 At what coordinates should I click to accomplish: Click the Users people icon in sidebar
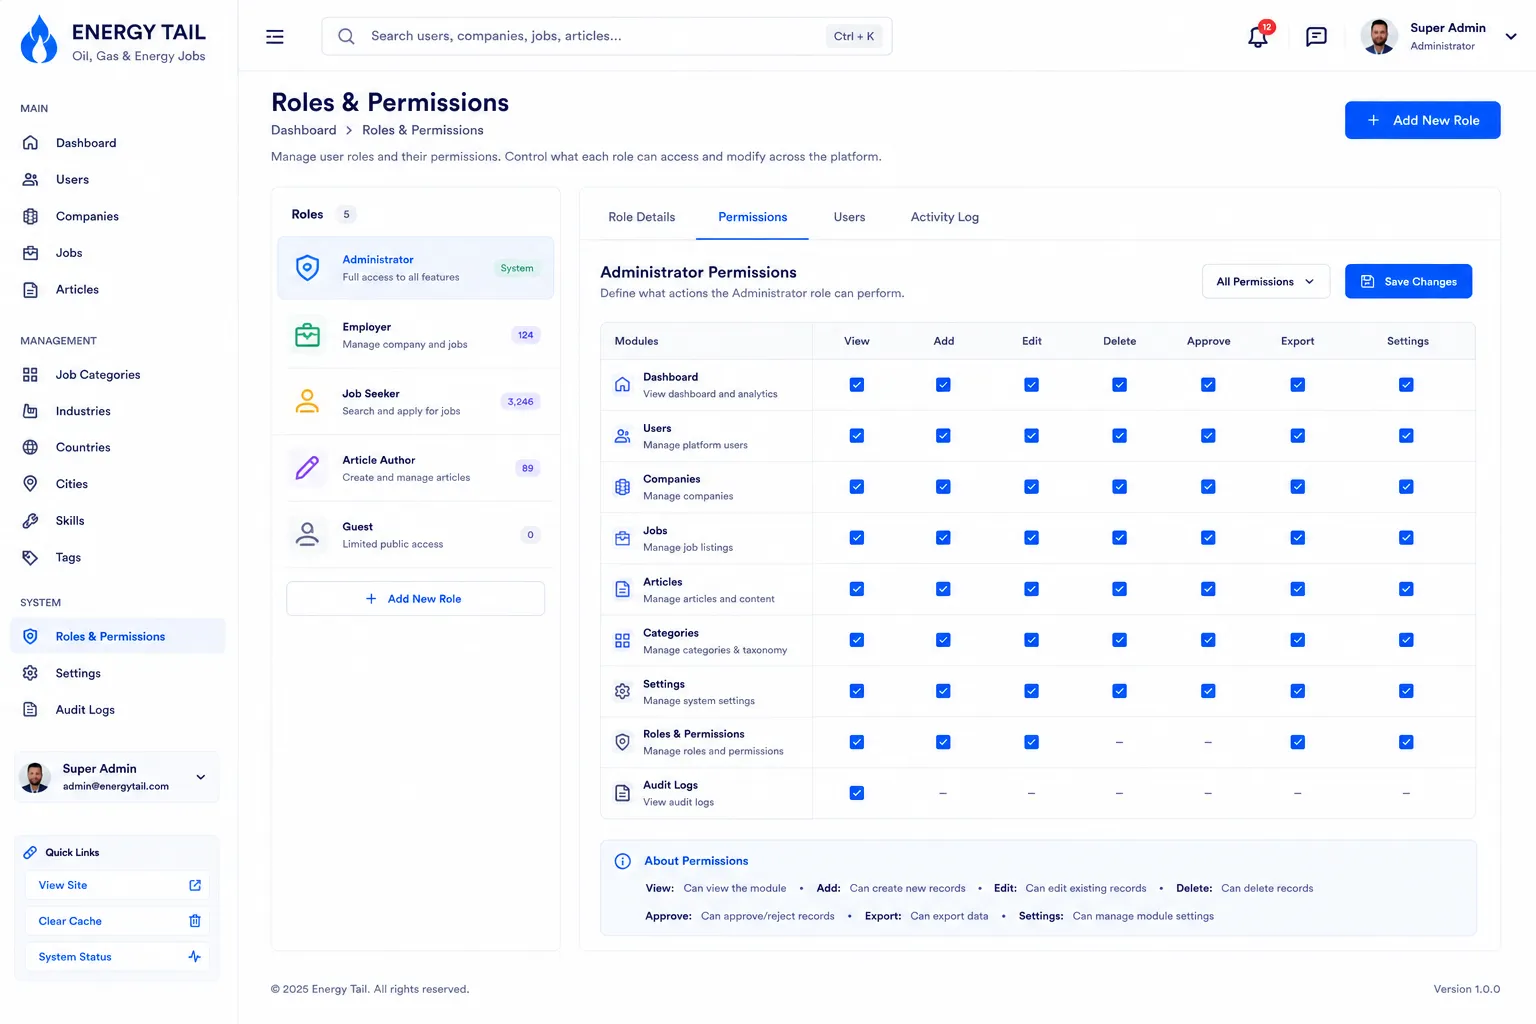(31, 180)
